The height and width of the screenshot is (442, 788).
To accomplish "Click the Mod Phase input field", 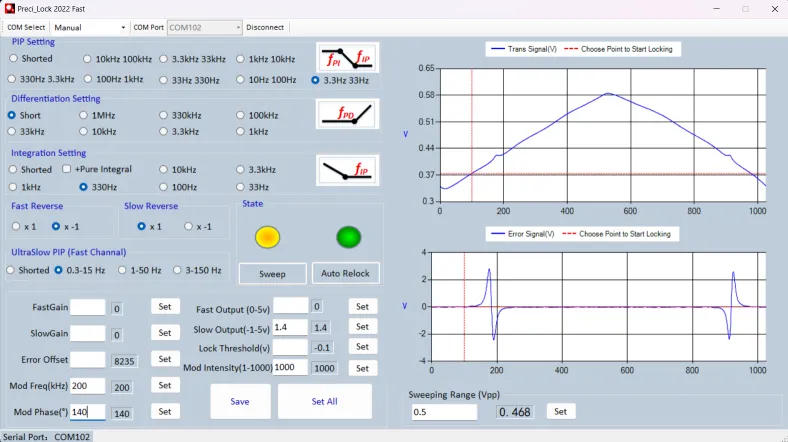I will click(x=88, y=412).
